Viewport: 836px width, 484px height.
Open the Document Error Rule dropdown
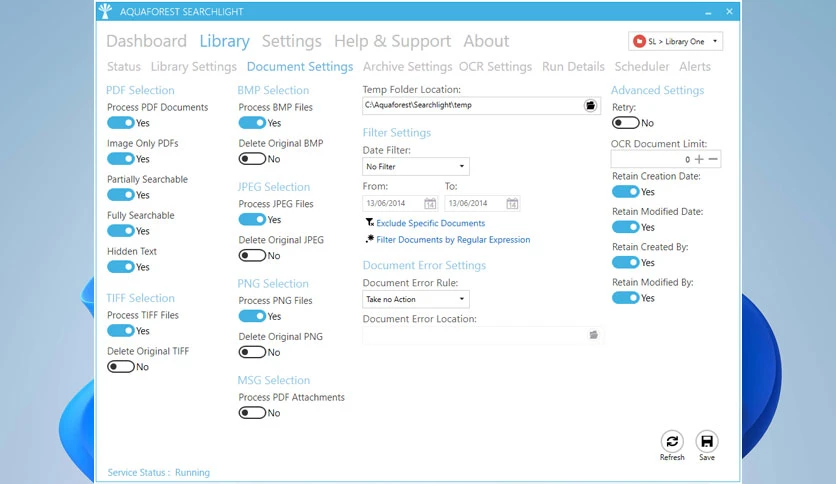(416, 300)
